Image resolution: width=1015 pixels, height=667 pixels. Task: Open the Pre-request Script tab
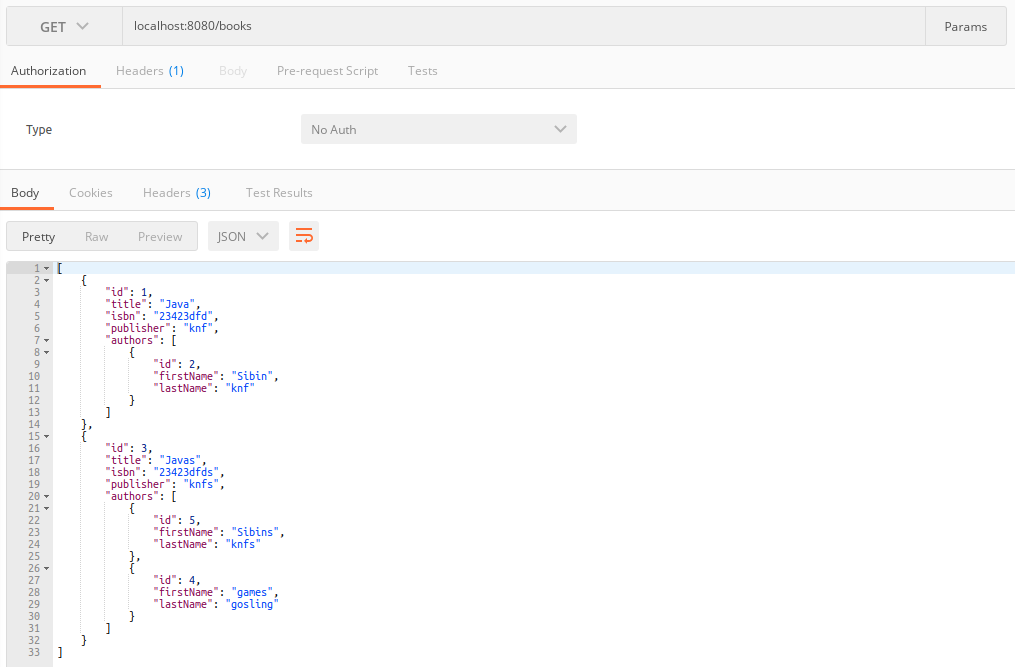(x=327, y=71)
